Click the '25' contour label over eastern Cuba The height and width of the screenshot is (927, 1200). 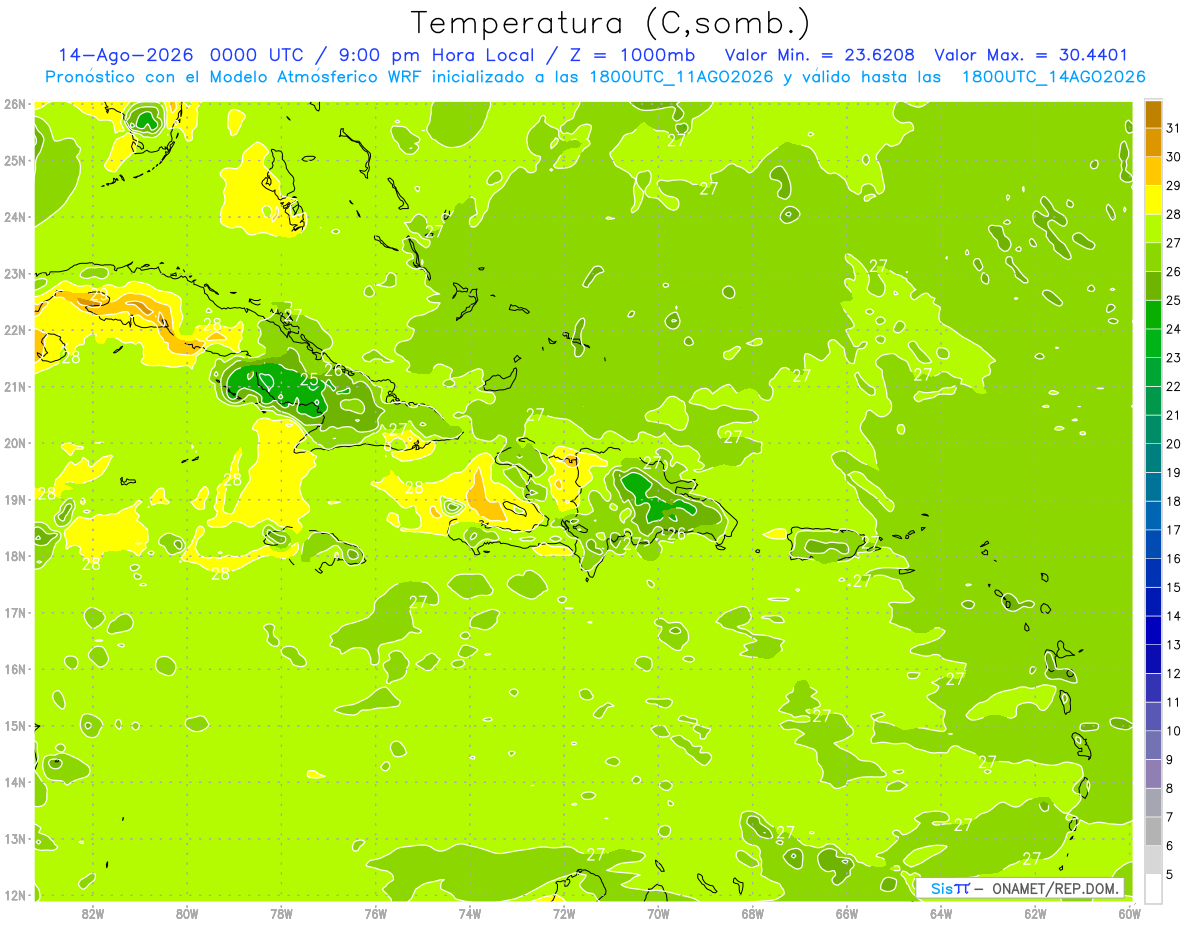(x=309, y=380)
